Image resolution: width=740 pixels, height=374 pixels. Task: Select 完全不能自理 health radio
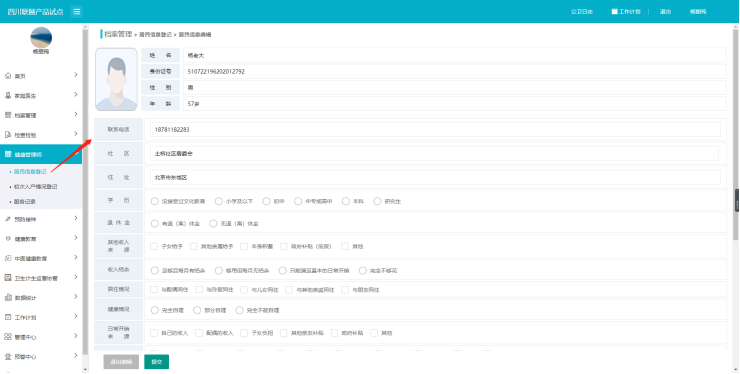[239, 310]
